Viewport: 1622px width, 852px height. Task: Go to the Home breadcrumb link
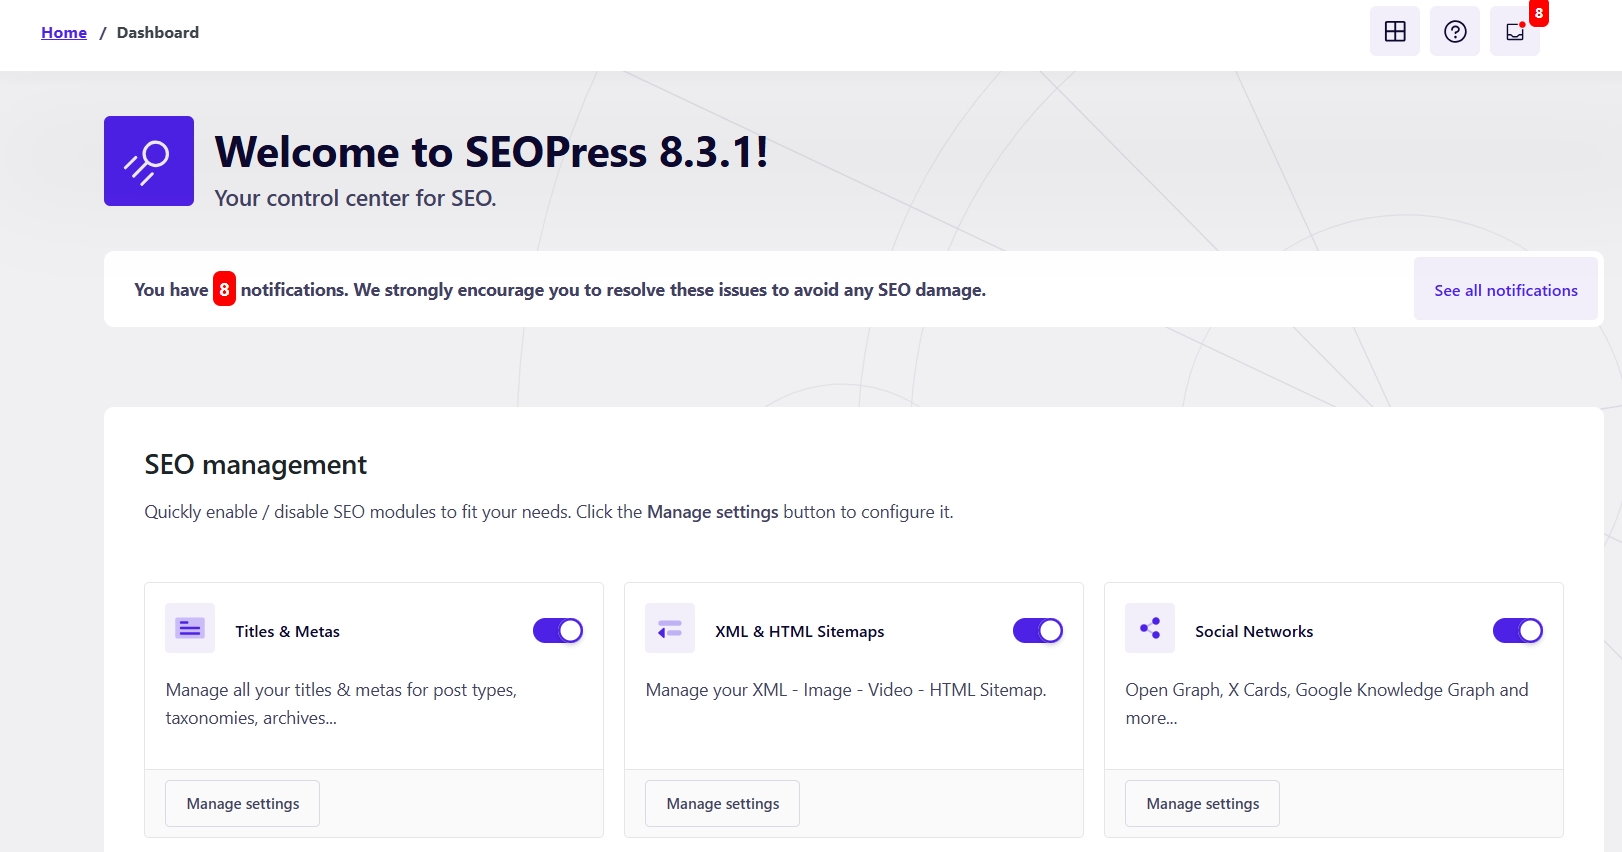coord(64,32)
